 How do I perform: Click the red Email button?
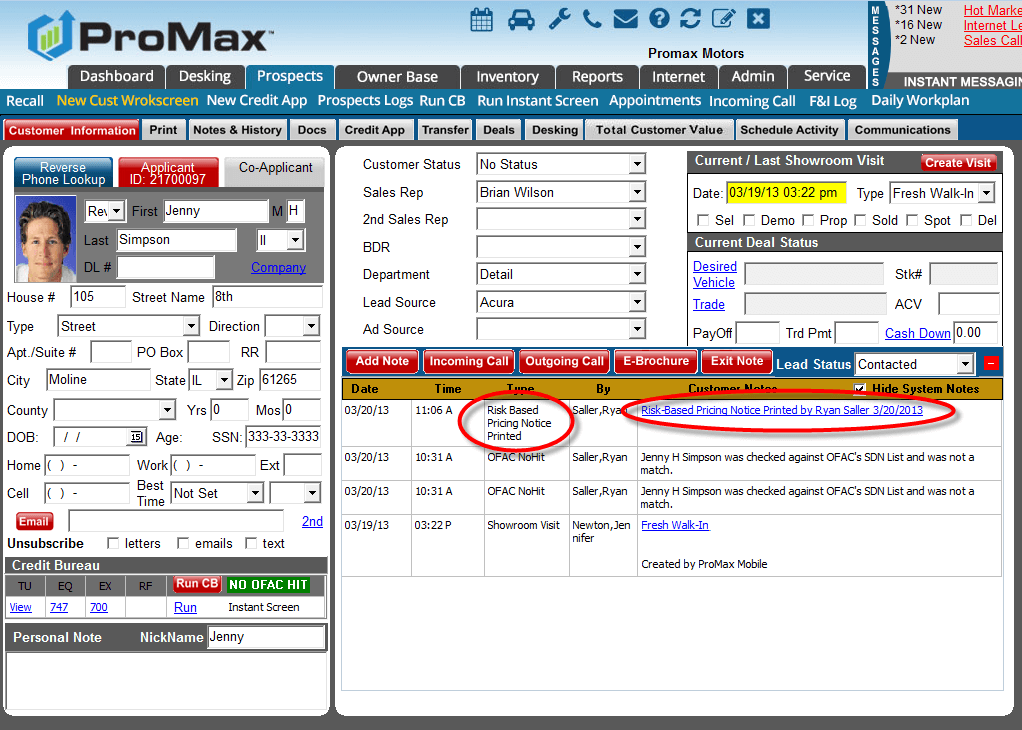(34, 521)
